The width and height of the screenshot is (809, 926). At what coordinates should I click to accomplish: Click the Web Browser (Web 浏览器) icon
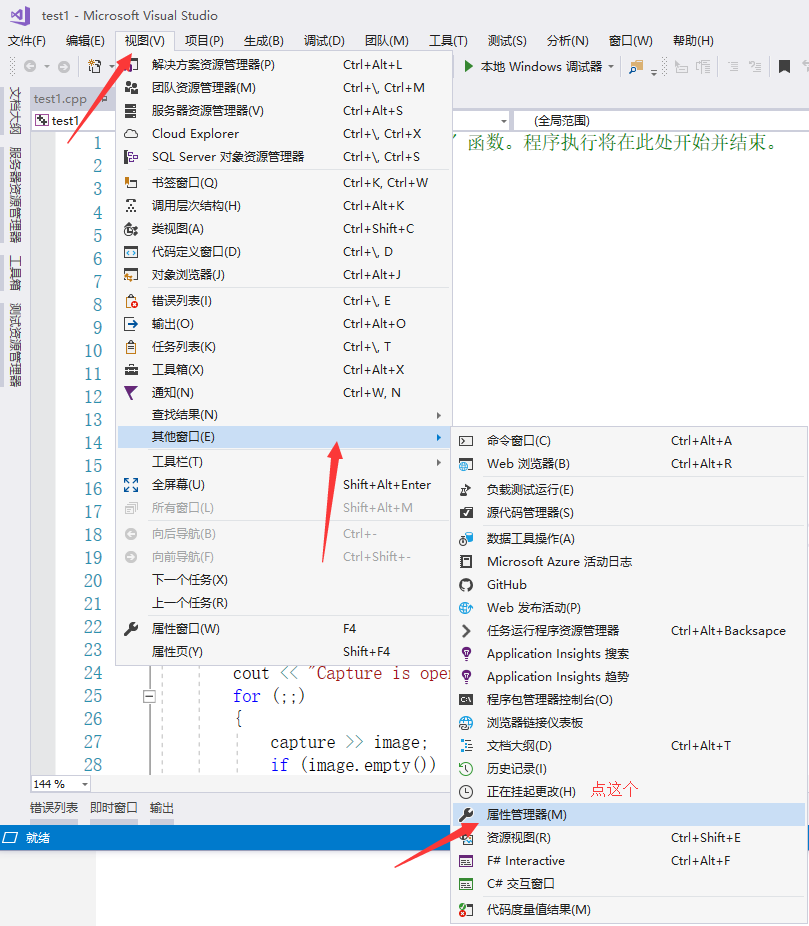tap(466, 465)
